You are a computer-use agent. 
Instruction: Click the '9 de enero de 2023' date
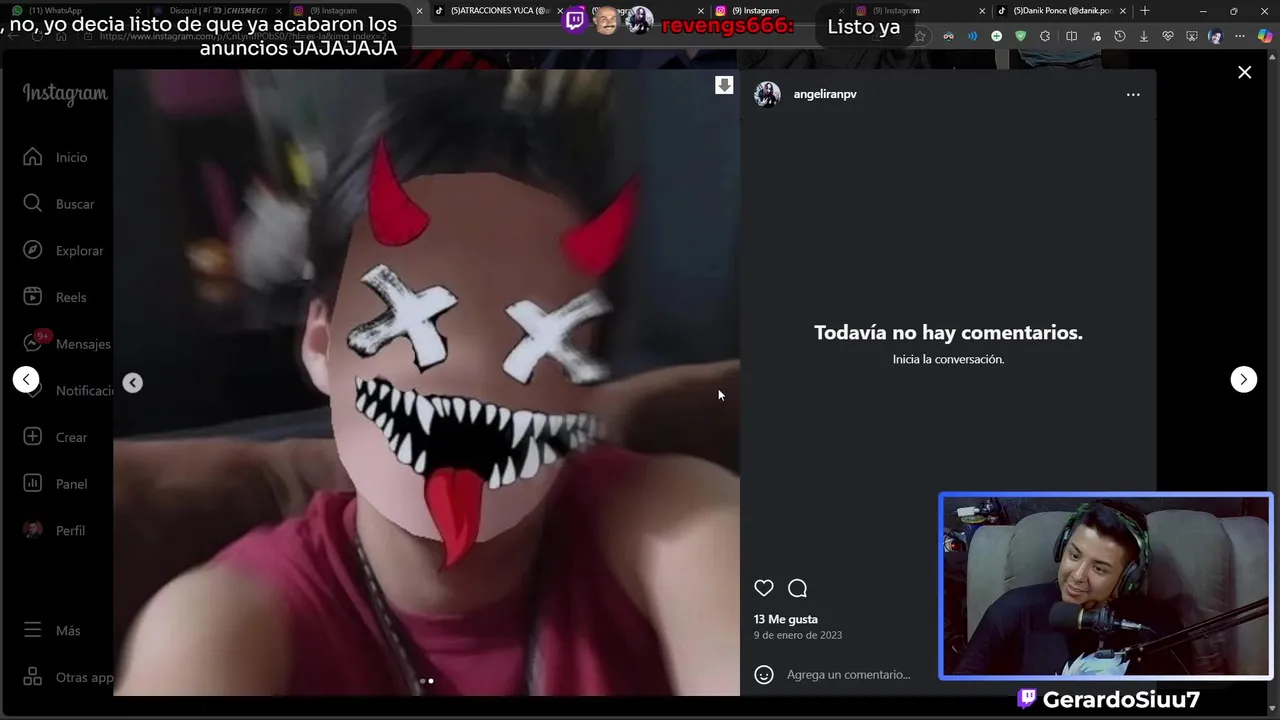click(798, 635)
